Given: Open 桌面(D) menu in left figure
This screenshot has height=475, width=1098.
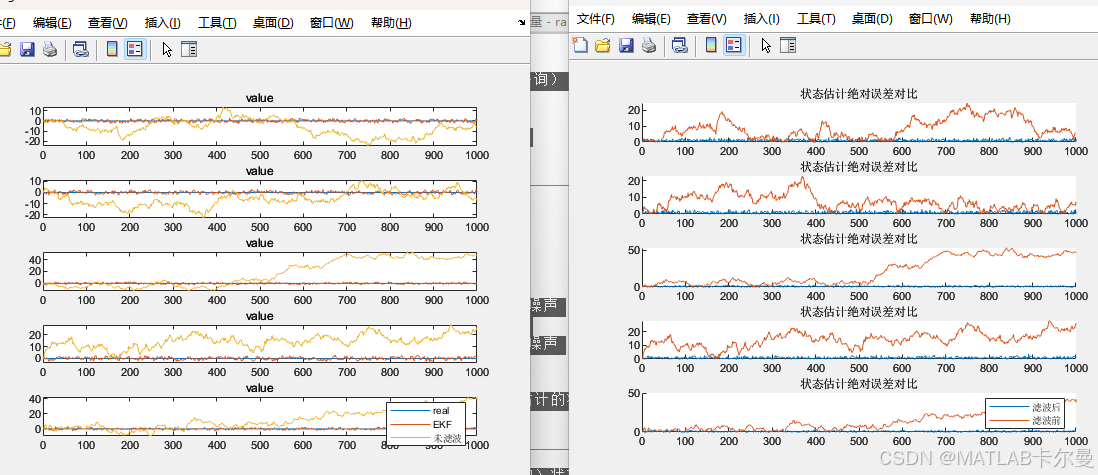Looking at the screenshot, I should [x=273, y=23].
